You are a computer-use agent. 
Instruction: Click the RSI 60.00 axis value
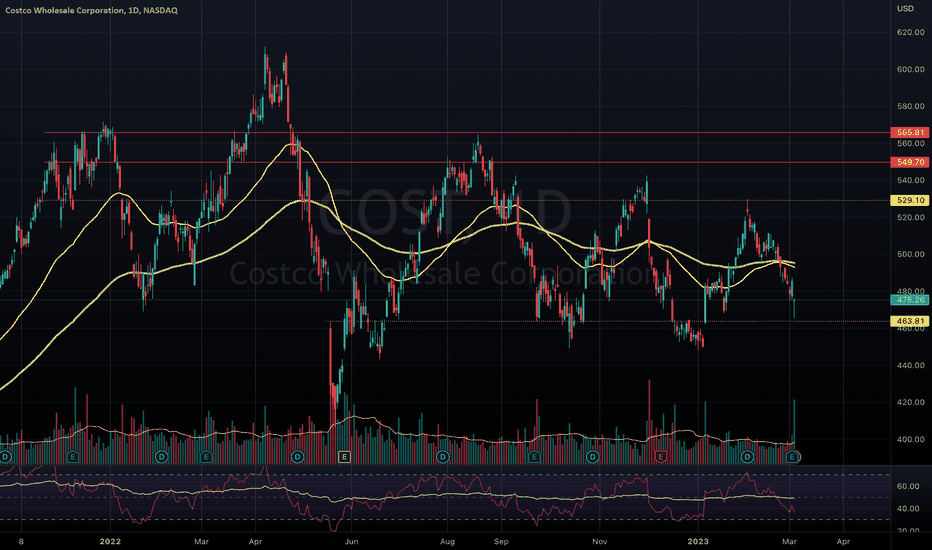pos(908,486)
